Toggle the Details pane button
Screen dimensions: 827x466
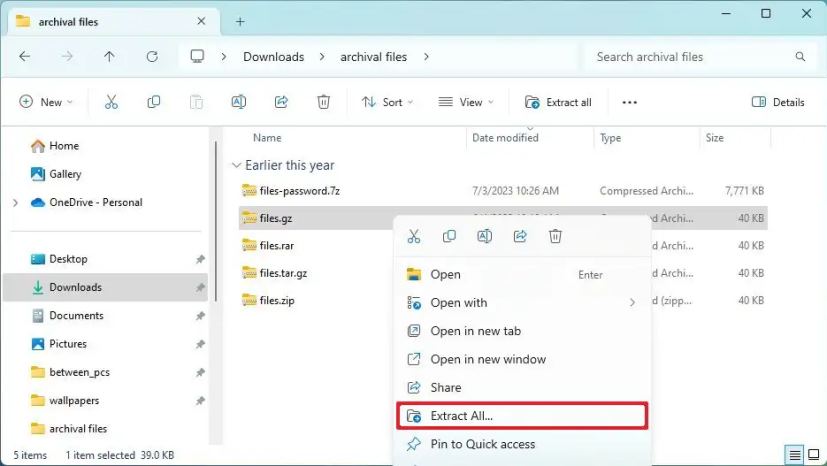click(x=778, y=102)
